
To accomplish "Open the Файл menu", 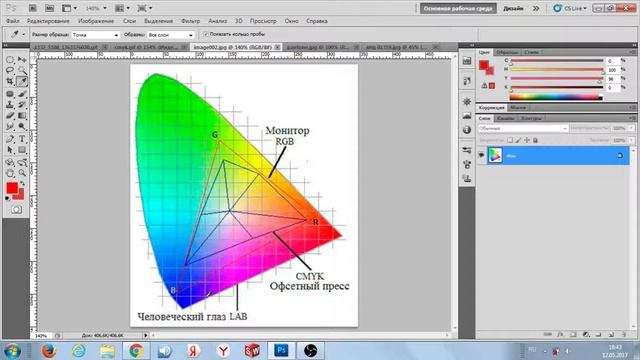I will click(13, 21).
